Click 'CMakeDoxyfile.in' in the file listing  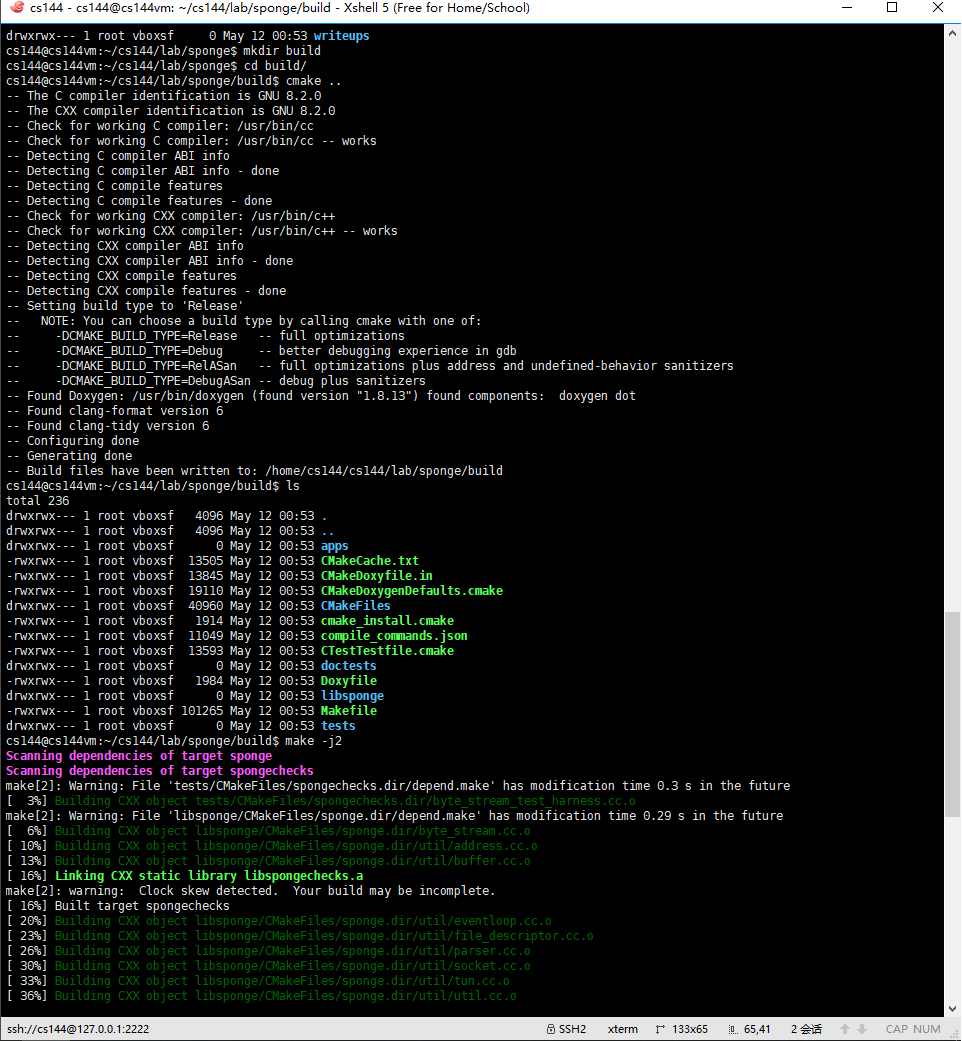[x=376, y=576]
